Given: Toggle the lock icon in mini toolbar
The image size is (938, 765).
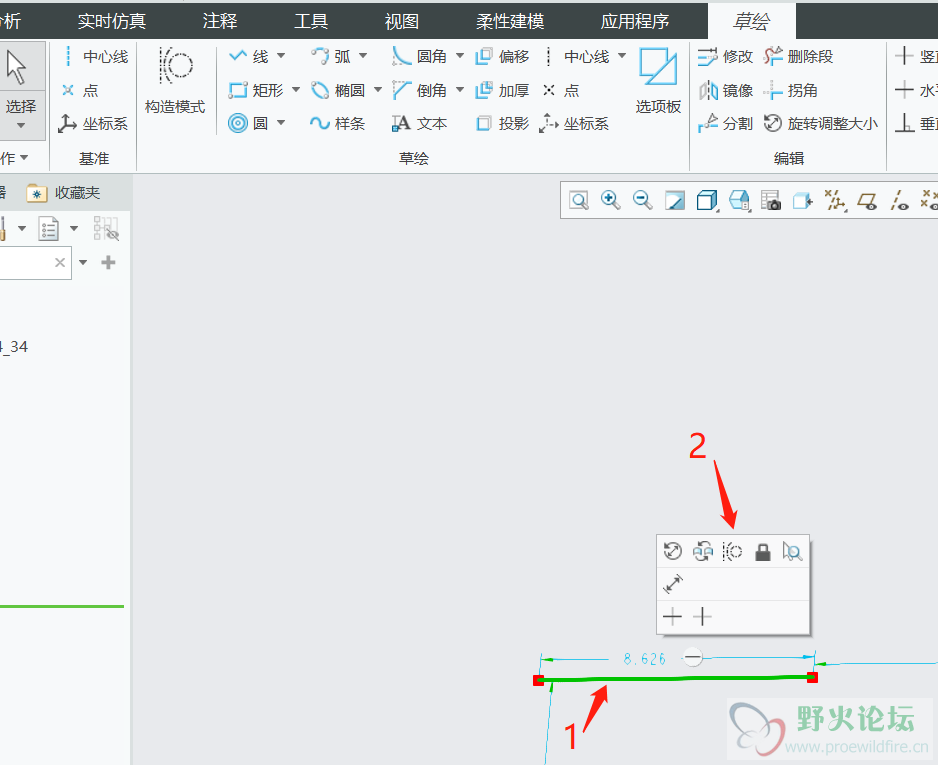Looking at the screenshot, I should coord(762,551).
